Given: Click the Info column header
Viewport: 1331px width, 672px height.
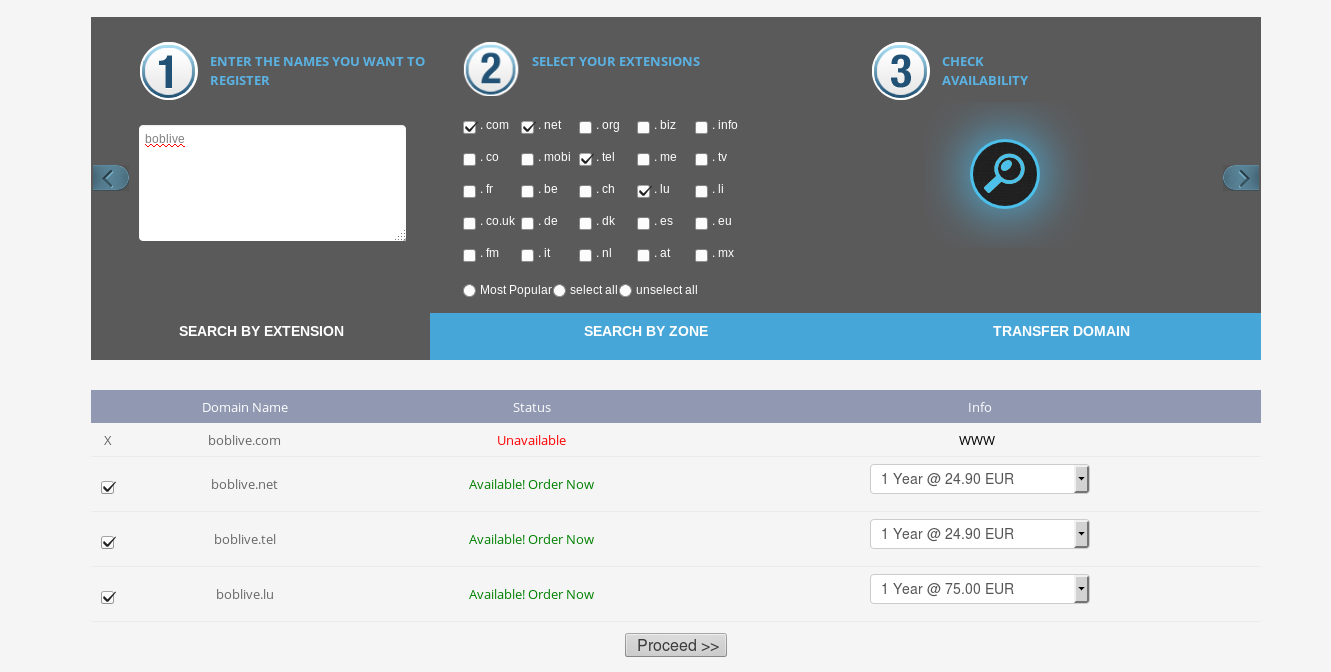Looking at the screenshot, I should point(980,407).
